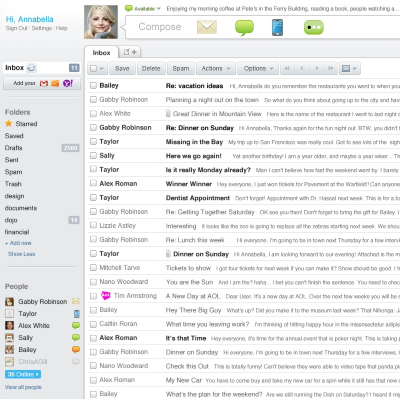Click the attachment icon on Taylor's Dinner on Sunday
The height and width of the screenshot is (399, 400).
(168, 254)
